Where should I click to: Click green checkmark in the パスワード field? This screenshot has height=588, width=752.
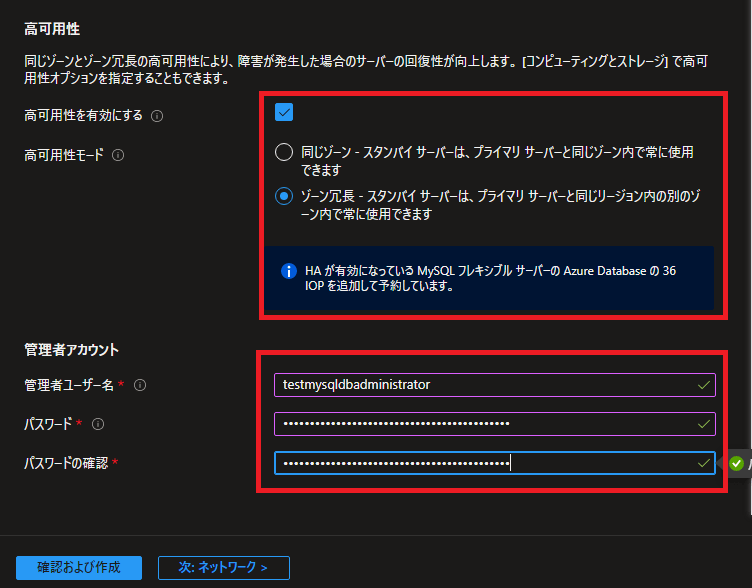click(704, 424)
